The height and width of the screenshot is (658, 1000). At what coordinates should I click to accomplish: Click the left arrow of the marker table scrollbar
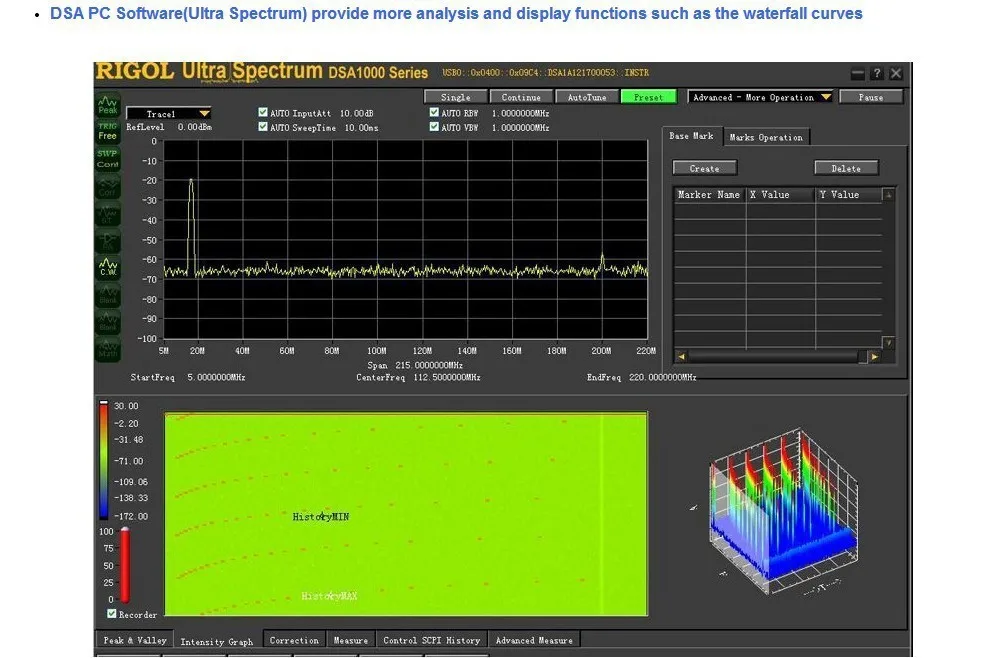click(x=680, y=356)
